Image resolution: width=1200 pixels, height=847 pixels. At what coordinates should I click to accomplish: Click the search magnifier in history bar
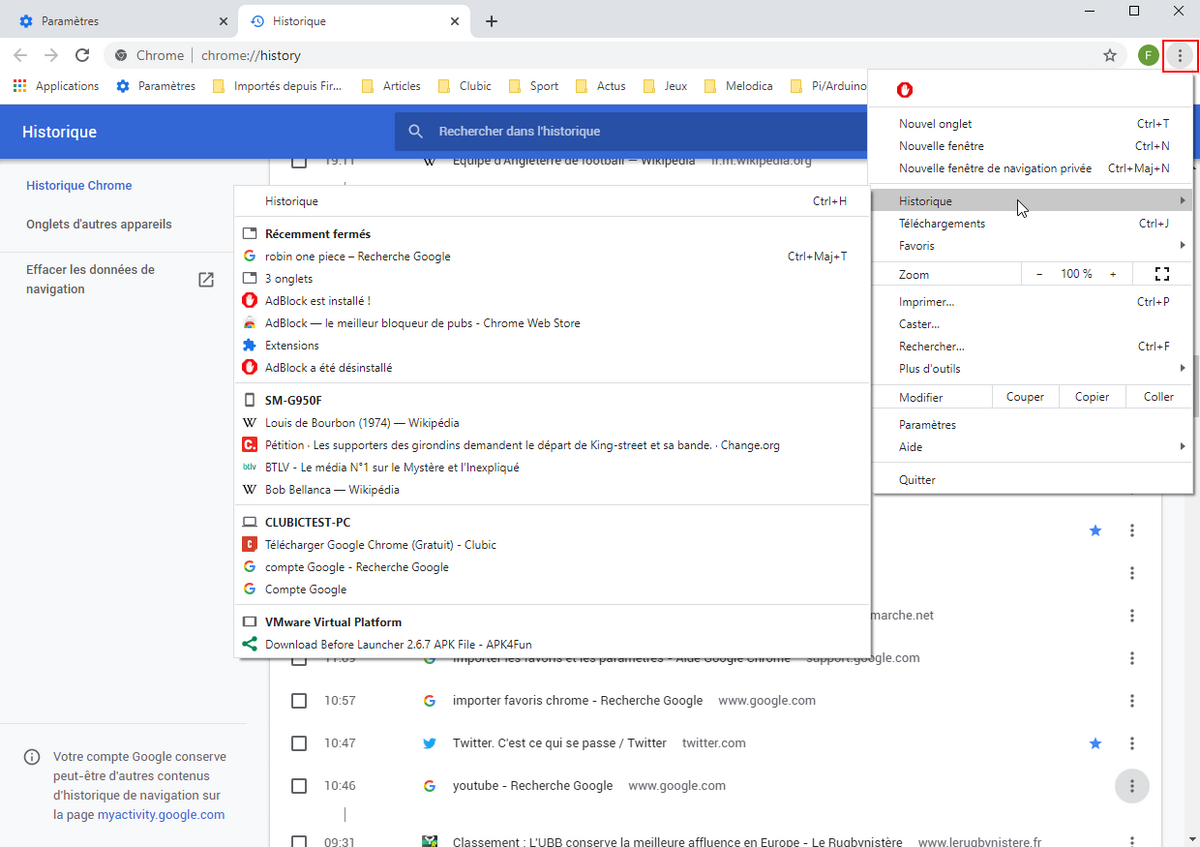pyautogui.click(x=416, y=131)
